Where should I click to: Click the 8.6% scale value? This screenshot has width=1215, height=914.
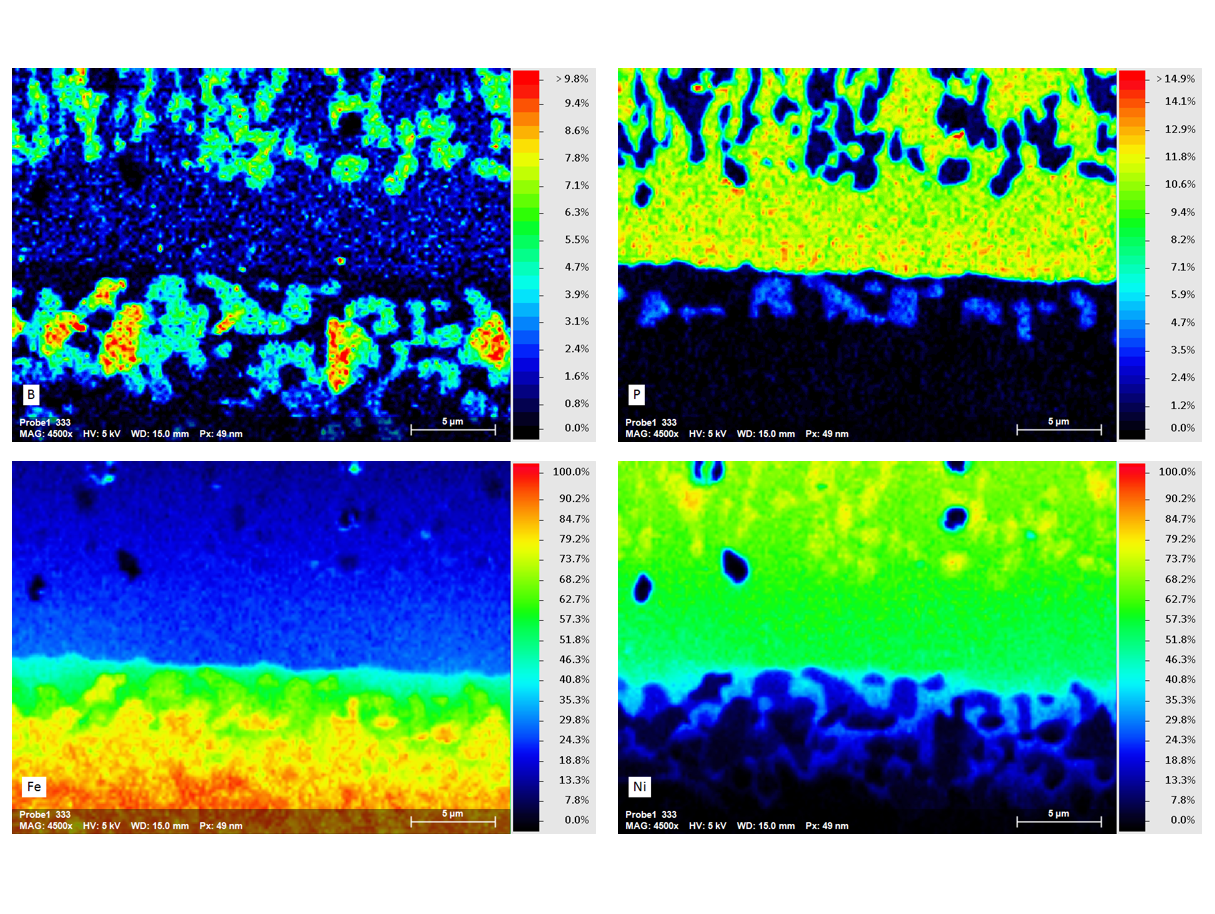pyautogui.click(x=577, y=131)
